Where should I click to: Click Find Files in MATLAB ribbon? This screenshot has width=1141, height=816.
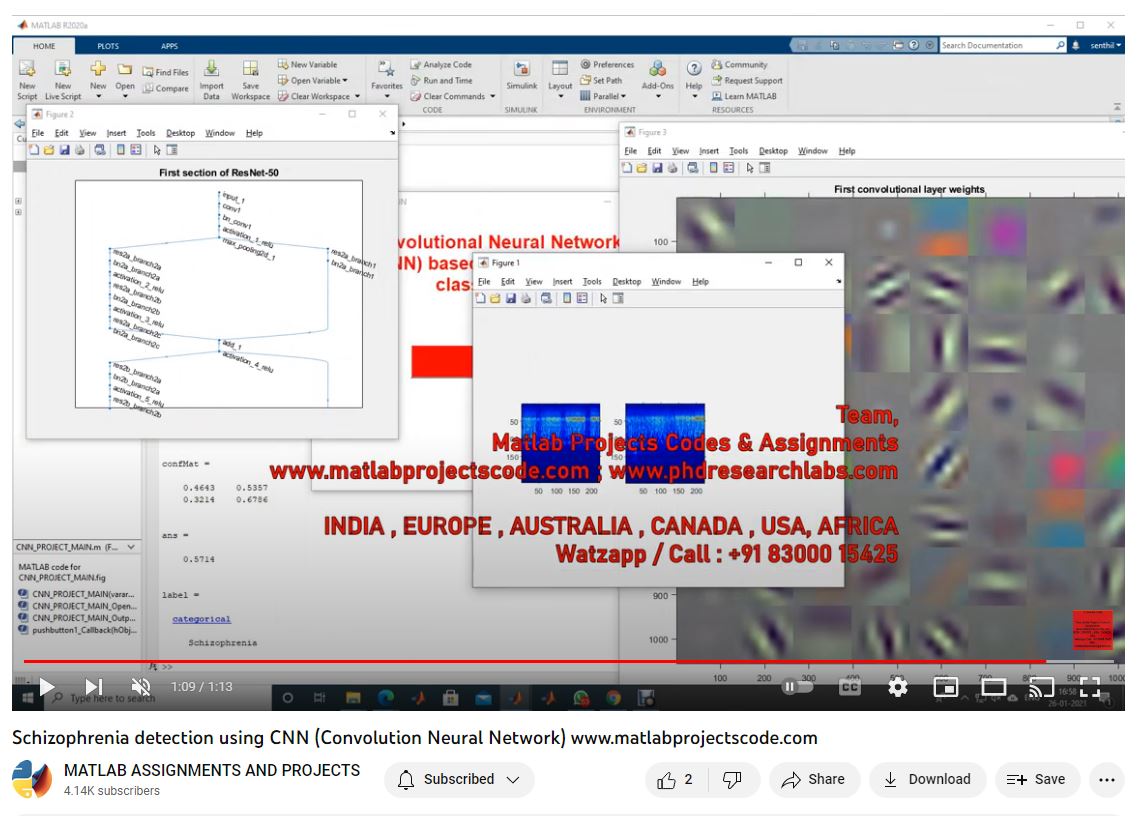coord(166,72)
